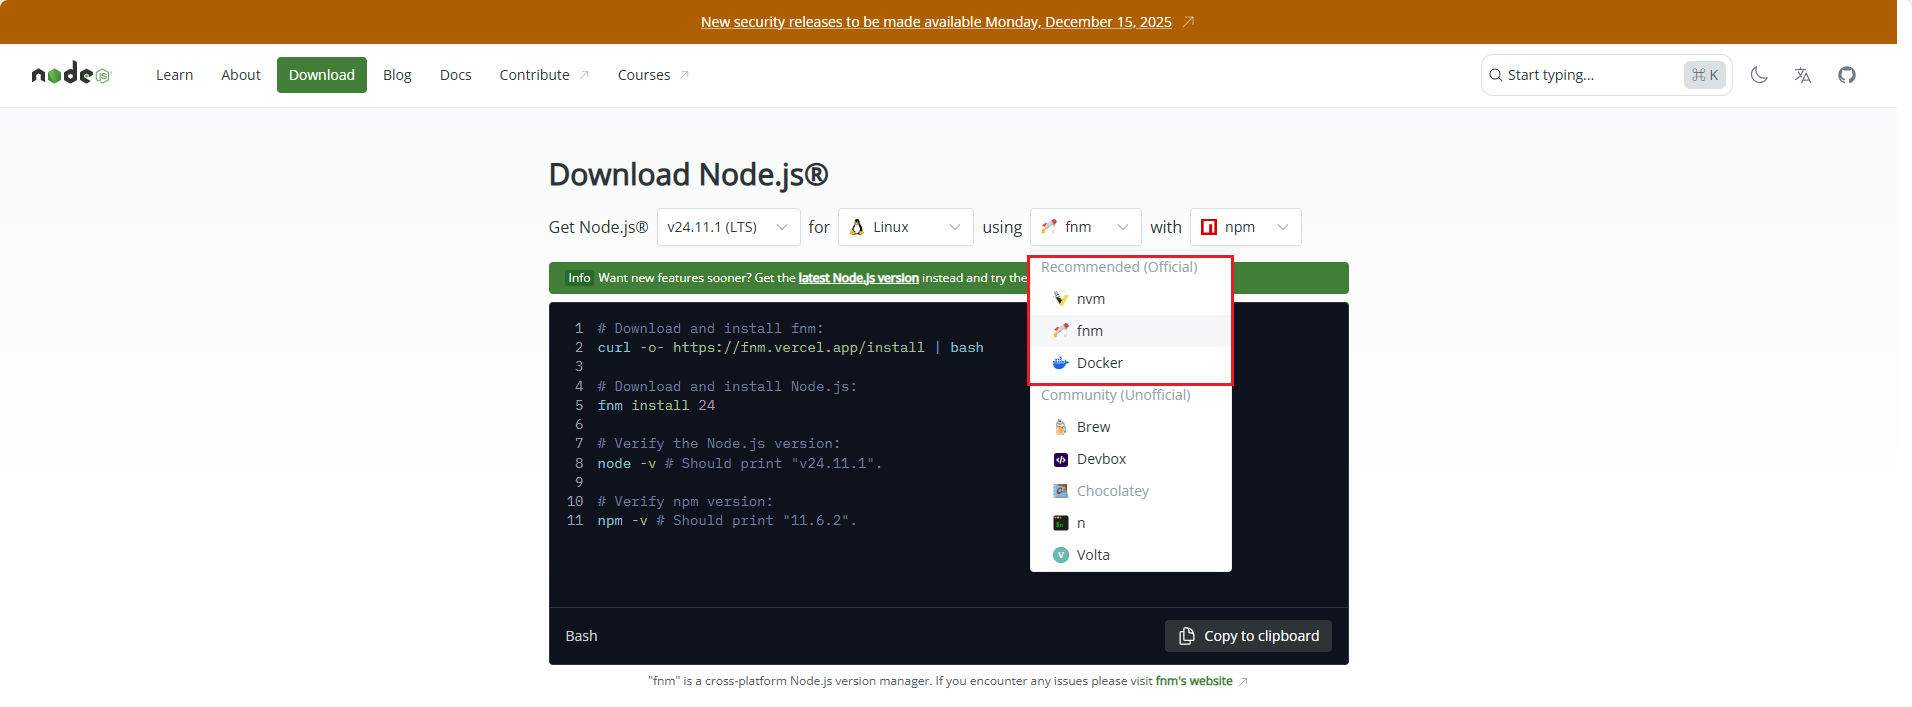Open the Linux platform dropdown
Viewport: 1912px width, 707px height.
[x=906, y=227]
